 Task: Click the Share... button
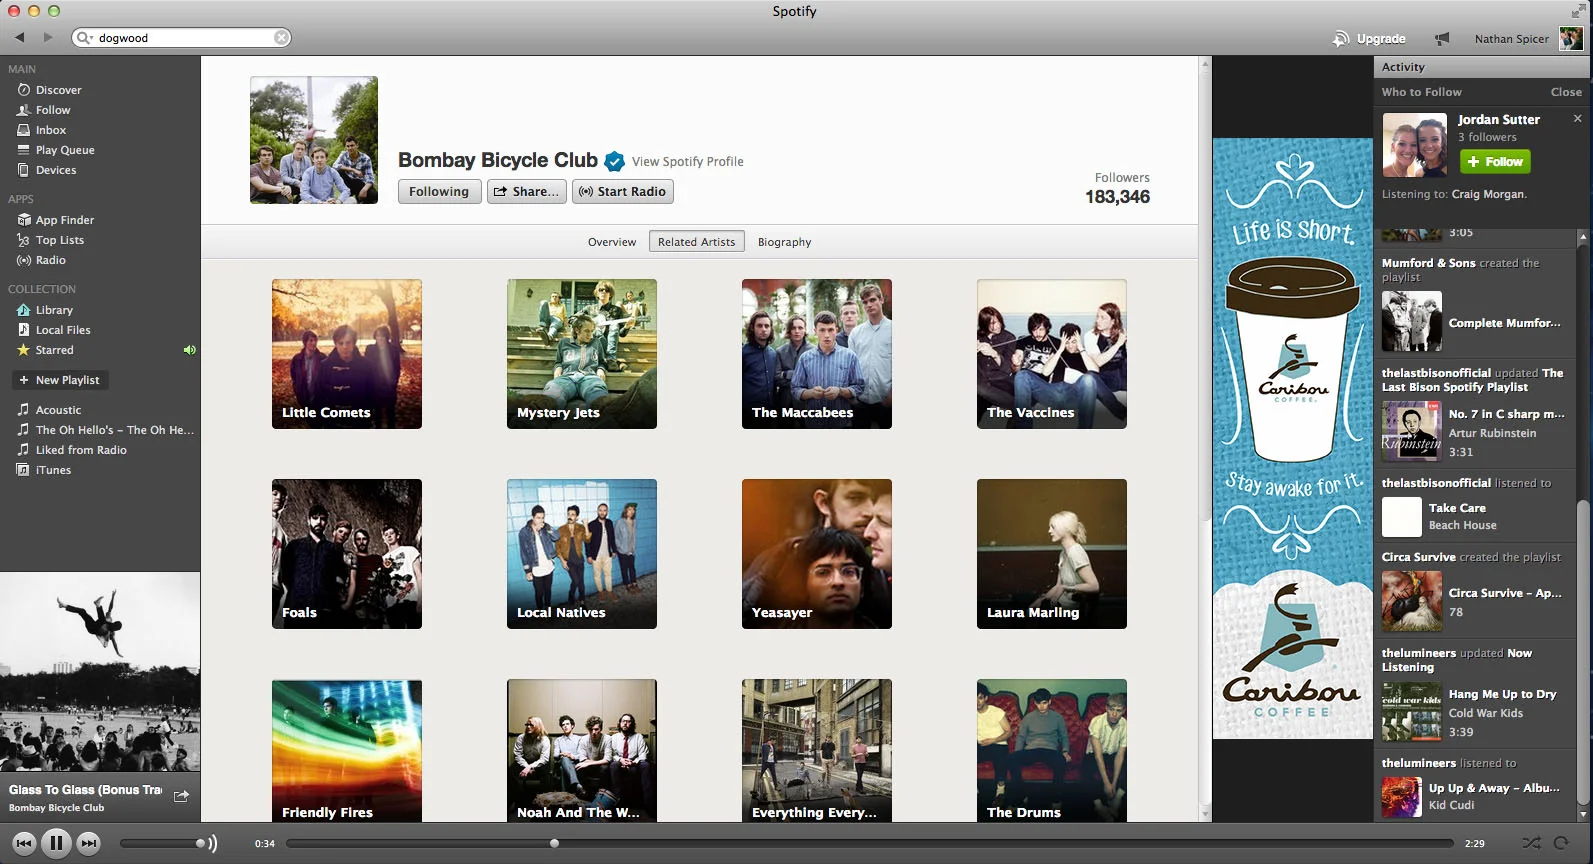click(x=526, y=192)
